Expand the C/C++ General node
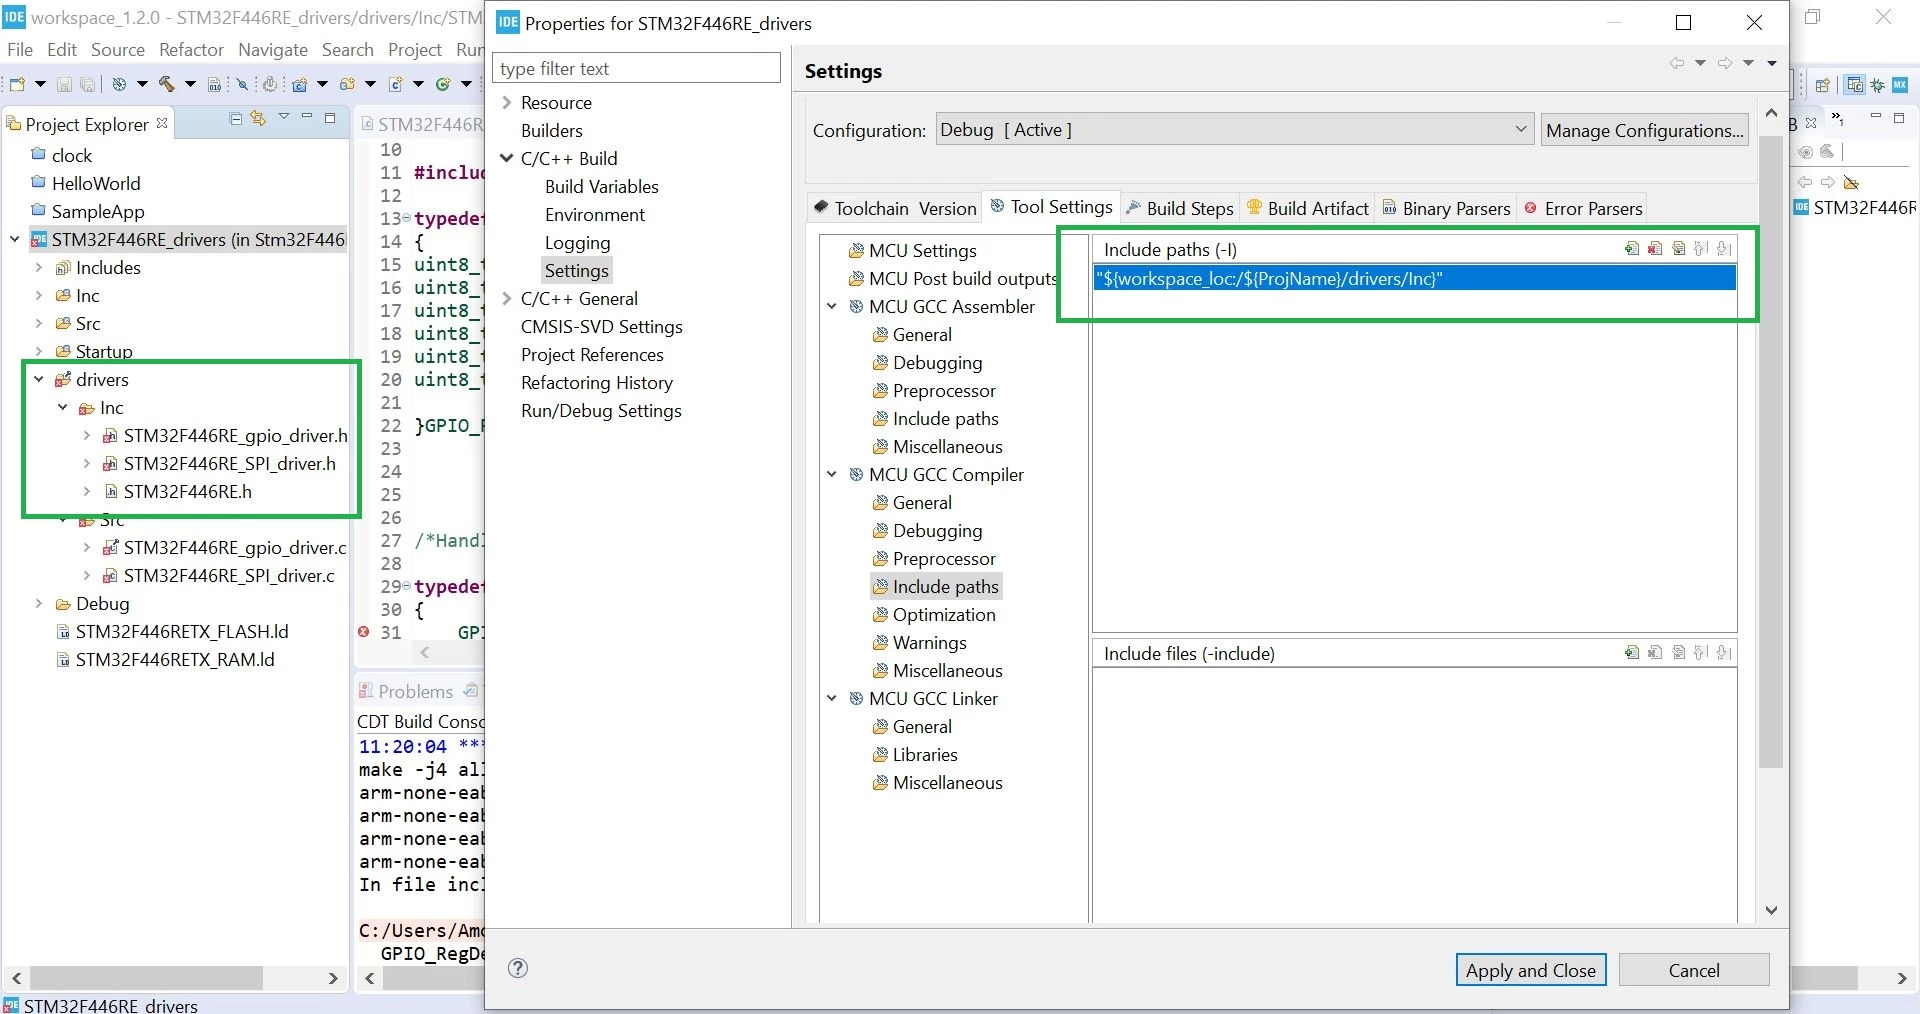The height and width of the screenshot is (1014, 1920). point(507,299)
